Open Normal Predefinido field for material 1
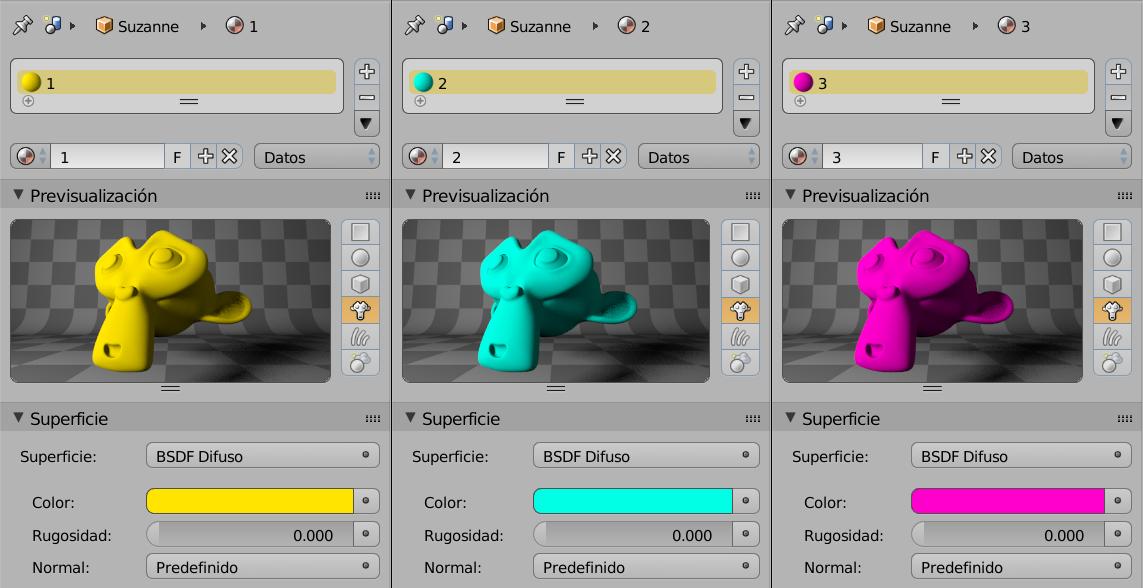This screenshot has height=588, width=1143. click(263, 566)
